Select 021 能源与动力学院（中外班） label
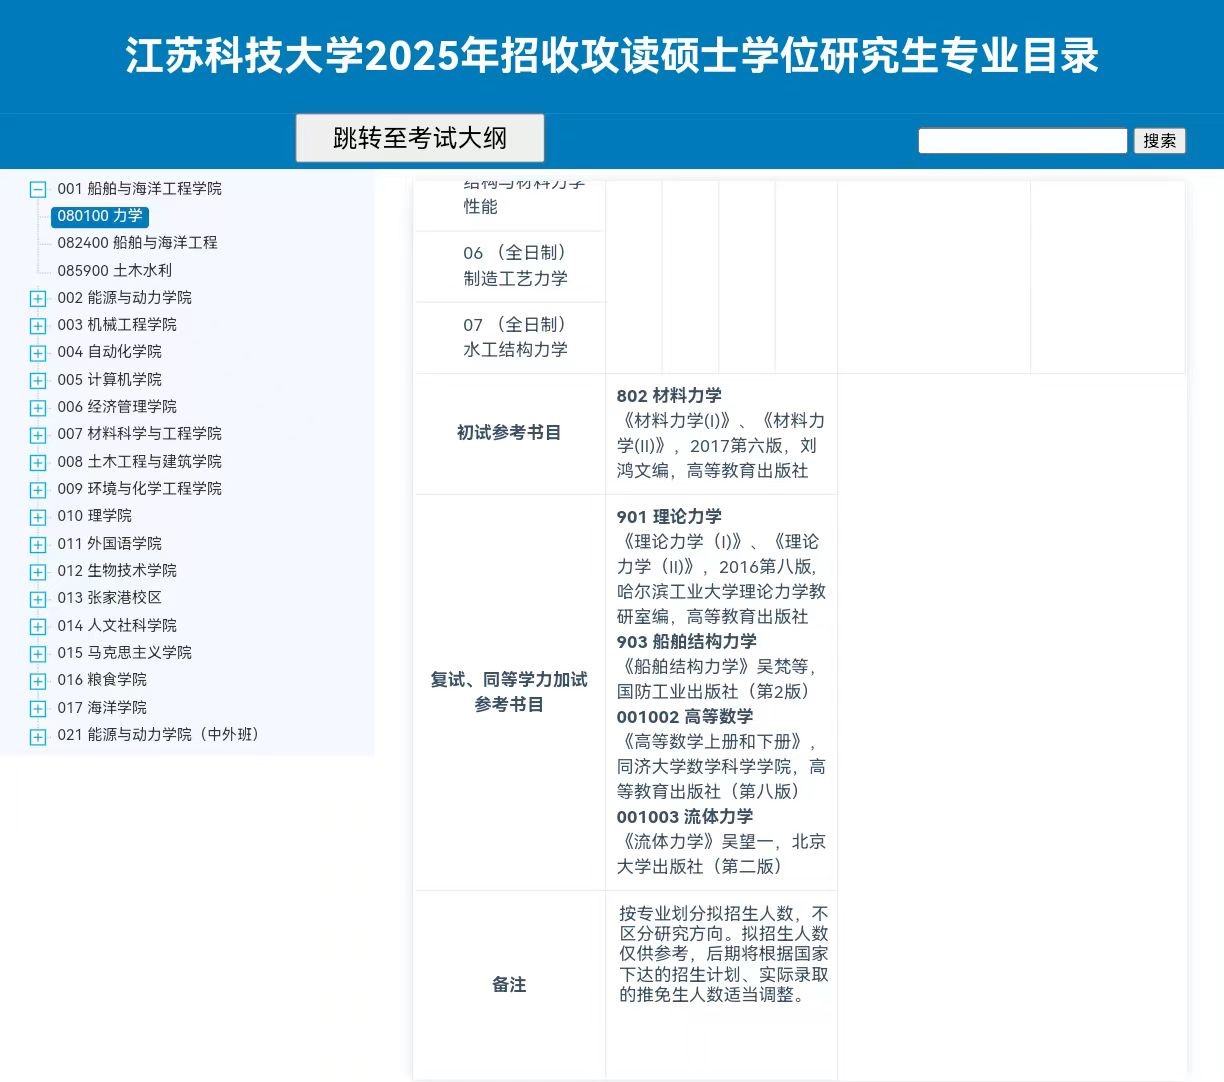The image size is (1224, 1082). tap(161, 734)
